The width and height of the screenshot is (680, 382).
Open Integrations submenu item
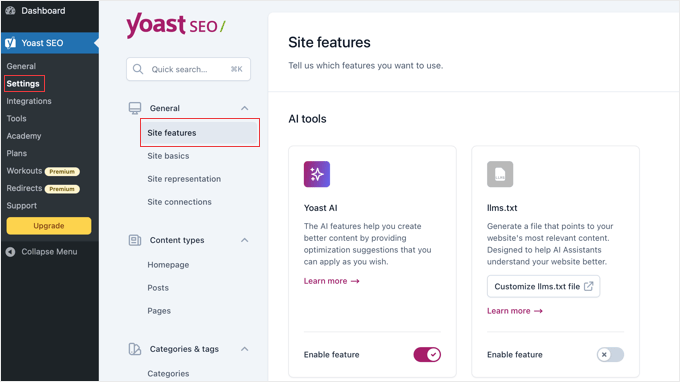(x=29, y=101)
